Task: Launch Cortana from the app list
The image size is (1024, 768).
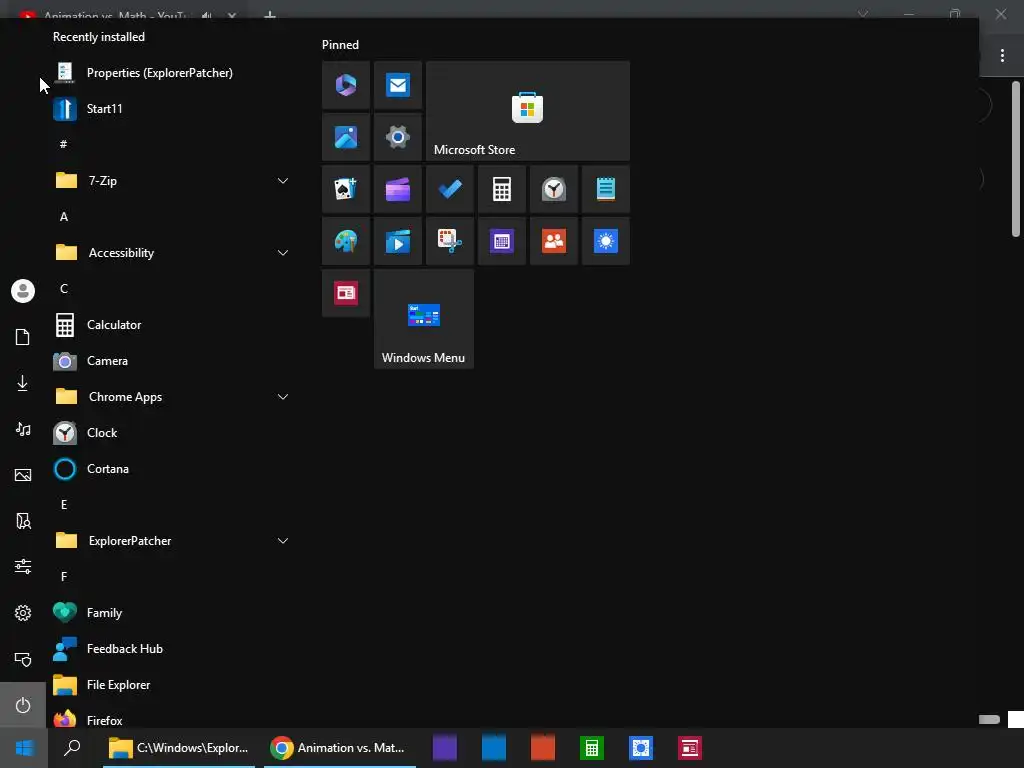Action: [x=172, y=469]
